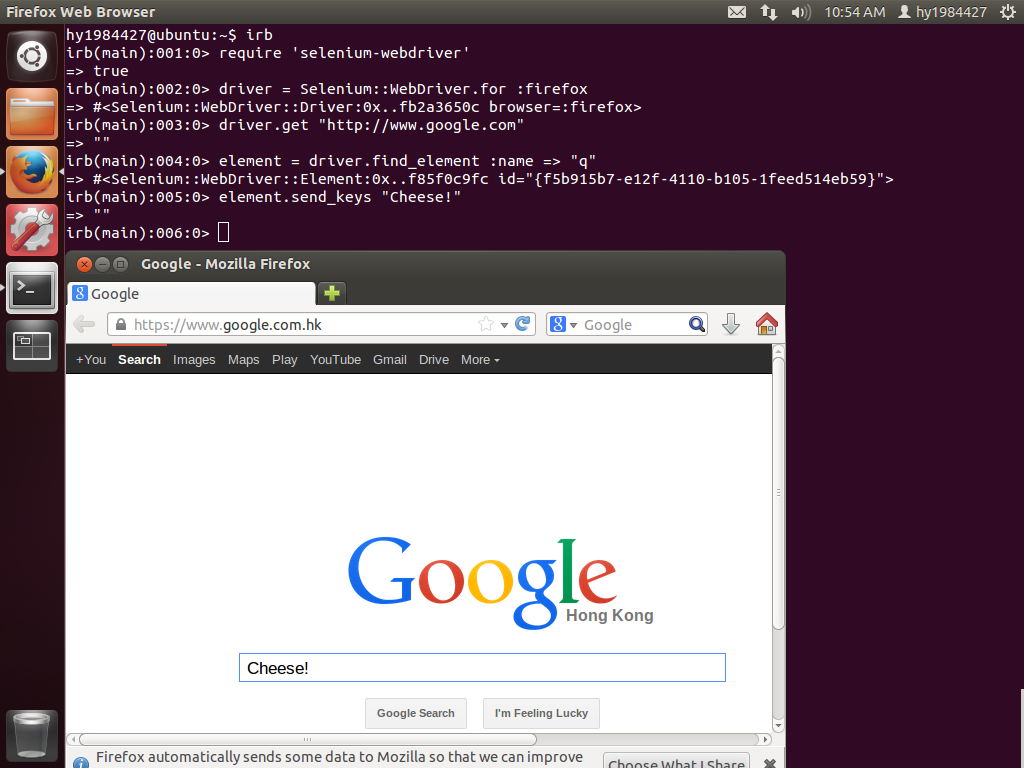Dismiss the Firefox data notification bar
Image resolution: width=1024 pixels, height=768 pixels.
click(x=770, y=763)
